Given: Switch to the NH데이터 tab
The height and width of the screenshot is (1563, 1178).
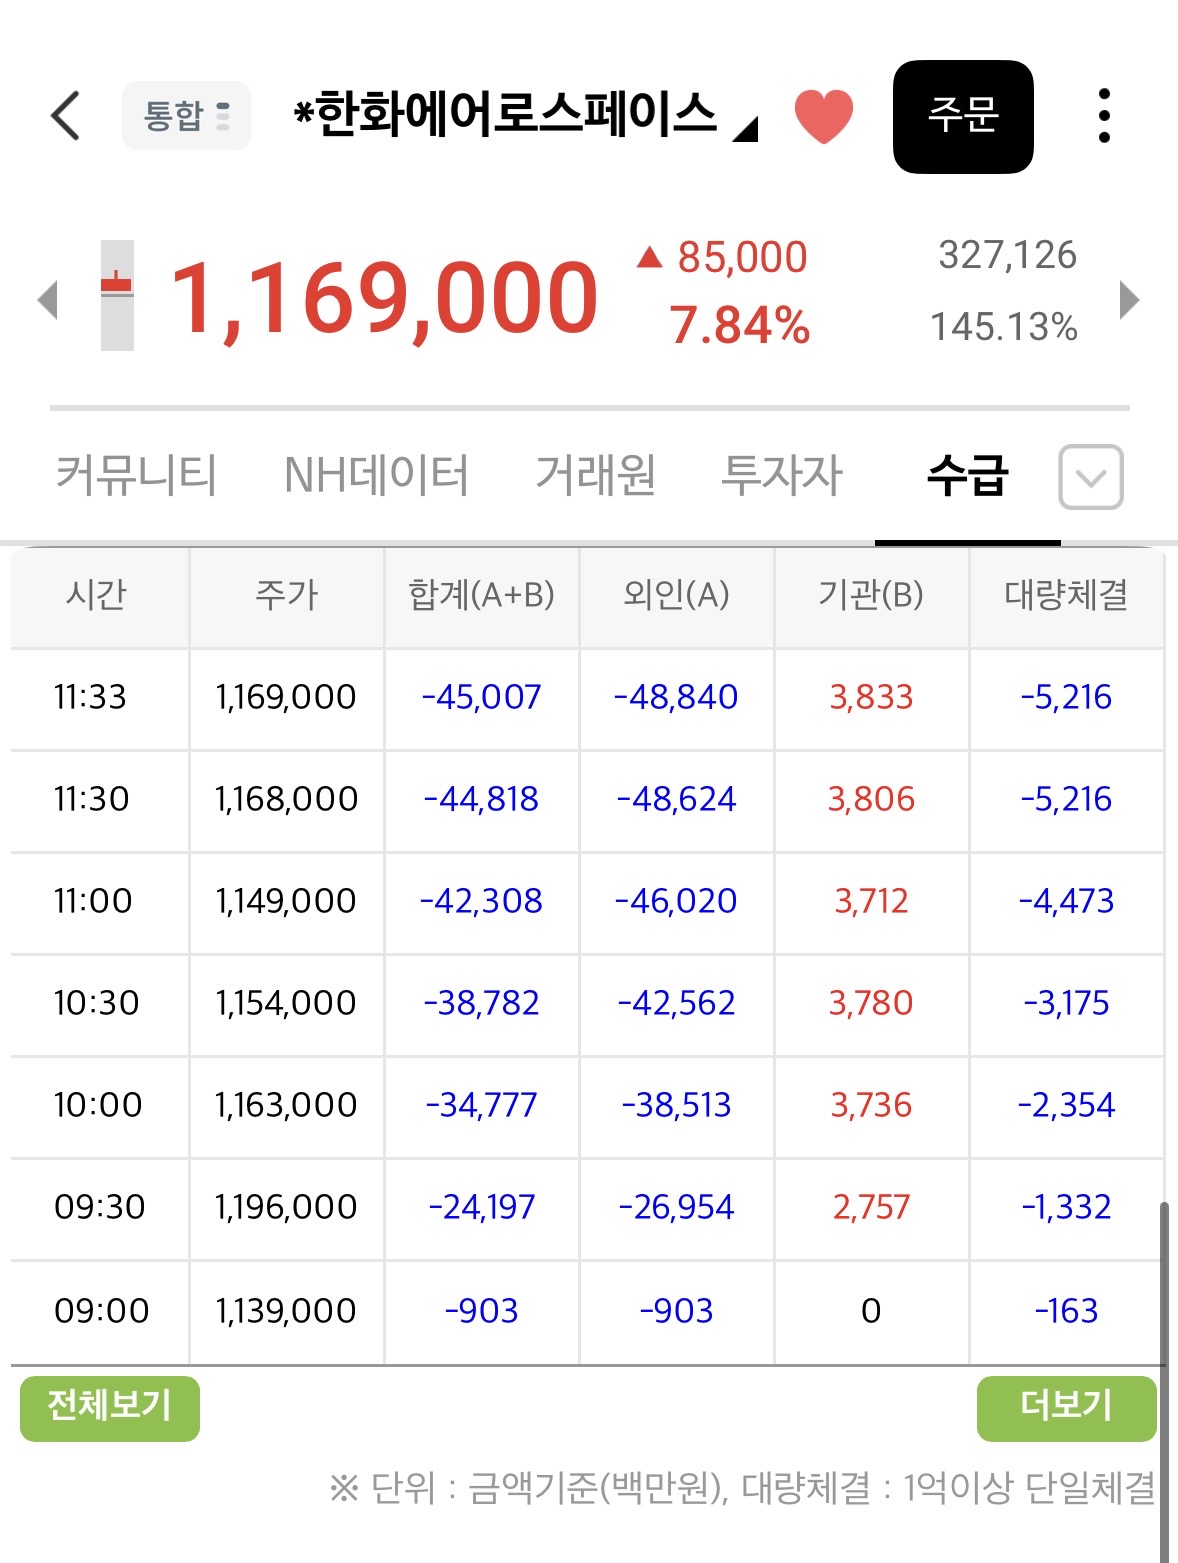Looking at the screenshot, I should 377,475.
